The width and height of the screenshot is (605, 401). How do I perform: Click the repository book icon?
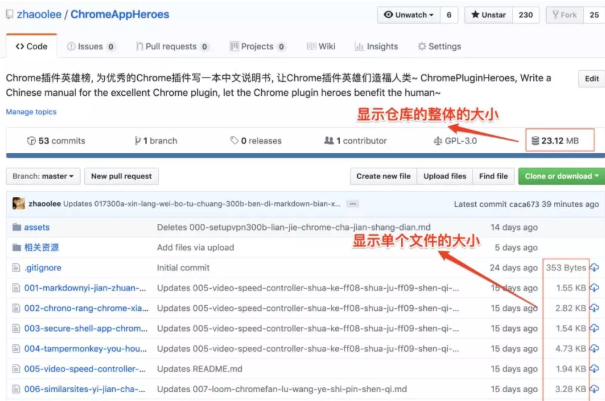[10, 15]
